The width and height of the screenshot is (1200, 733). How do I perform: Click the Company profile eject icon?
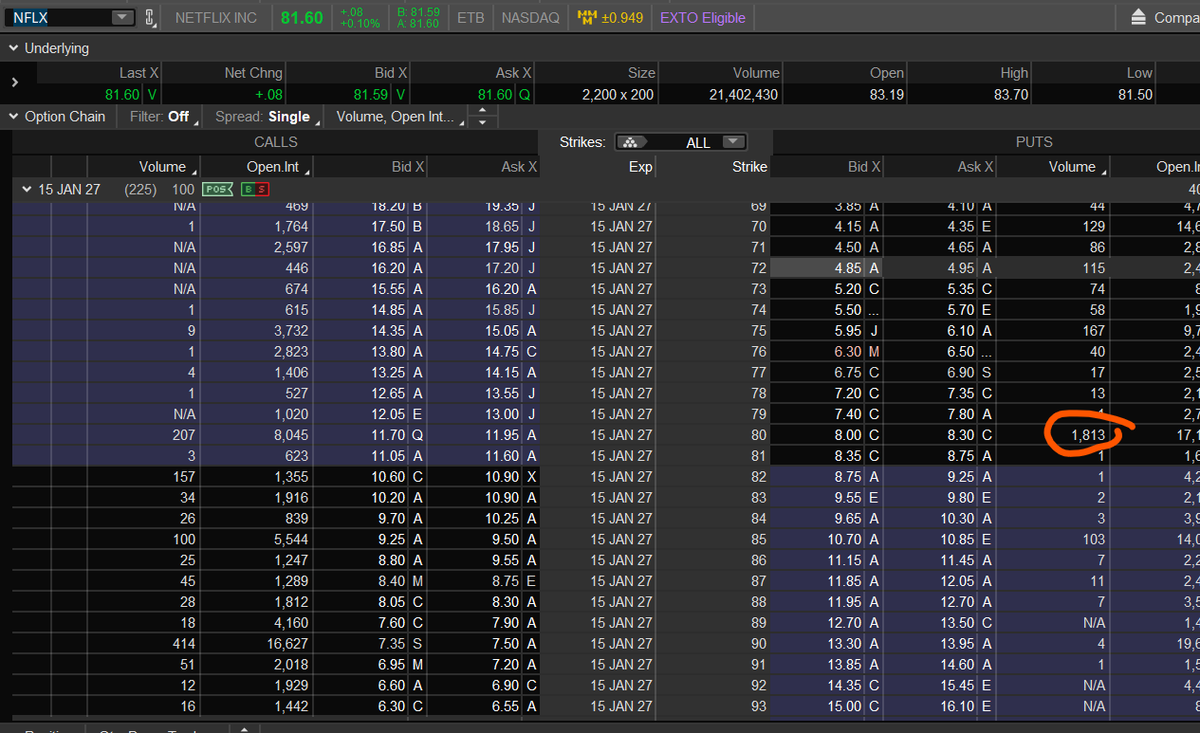1138,18
